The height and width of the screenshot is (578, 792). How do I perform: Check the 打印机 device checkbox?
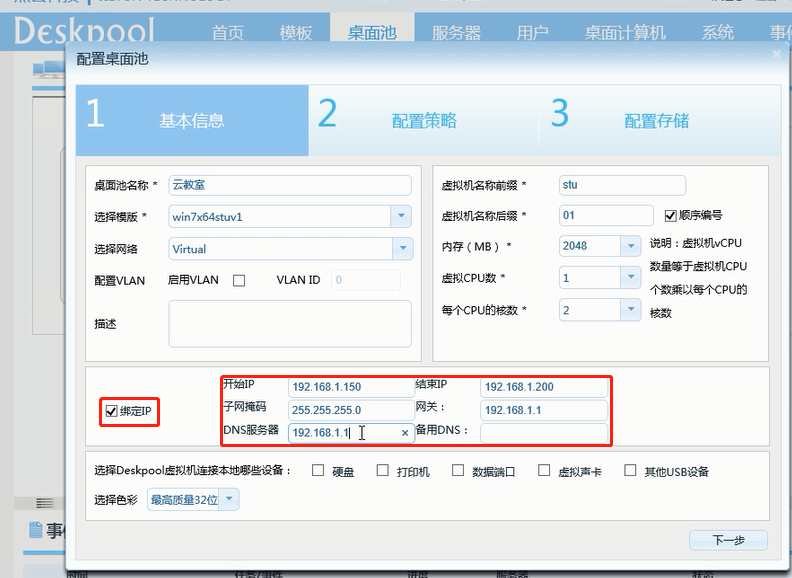tap(383, 470)
